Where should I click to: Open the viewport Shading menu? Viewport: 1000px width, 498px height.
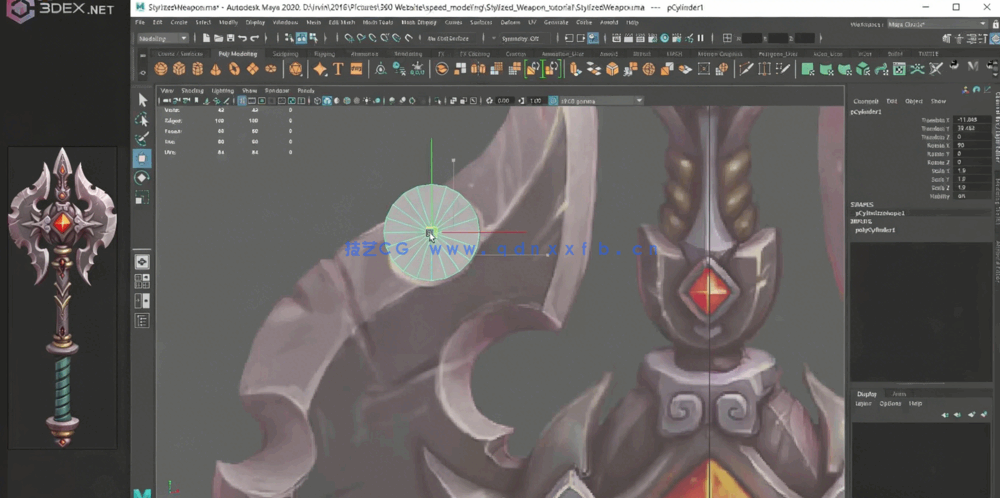coord(192,91)
